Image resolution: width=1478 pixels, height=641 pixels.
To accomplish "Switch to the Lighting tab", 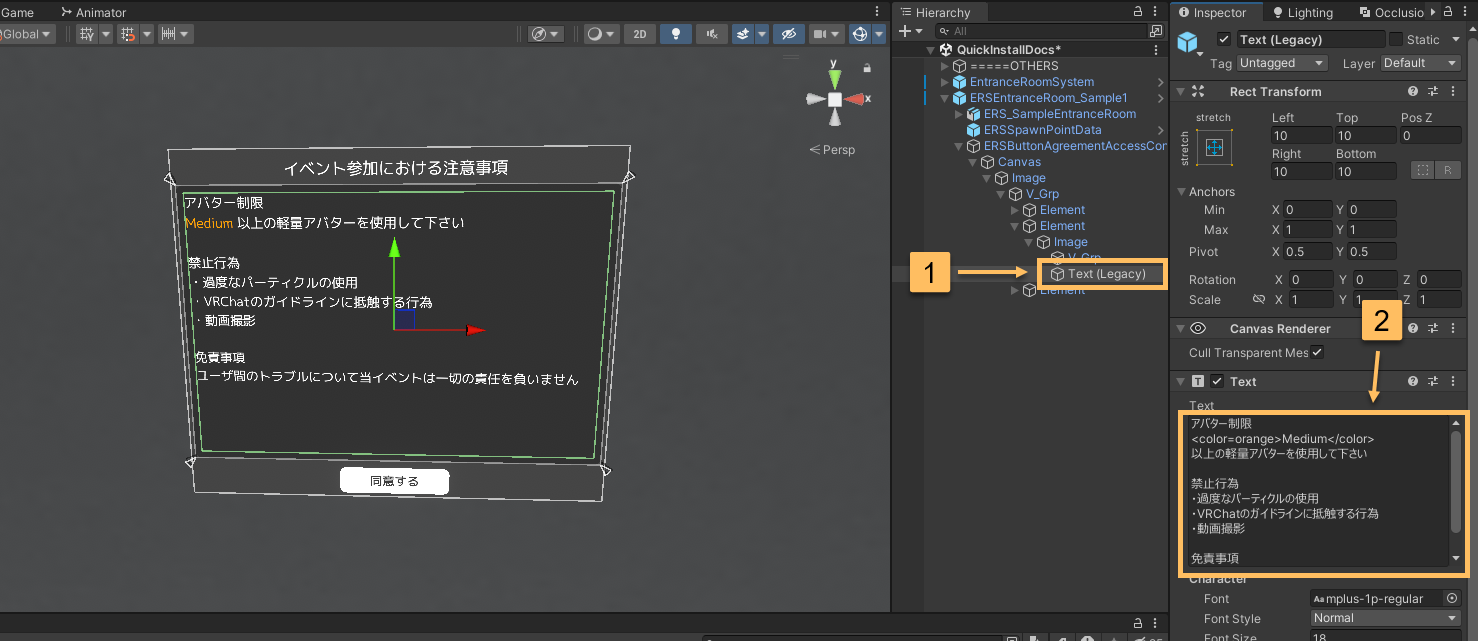I will coord(1302,12).
